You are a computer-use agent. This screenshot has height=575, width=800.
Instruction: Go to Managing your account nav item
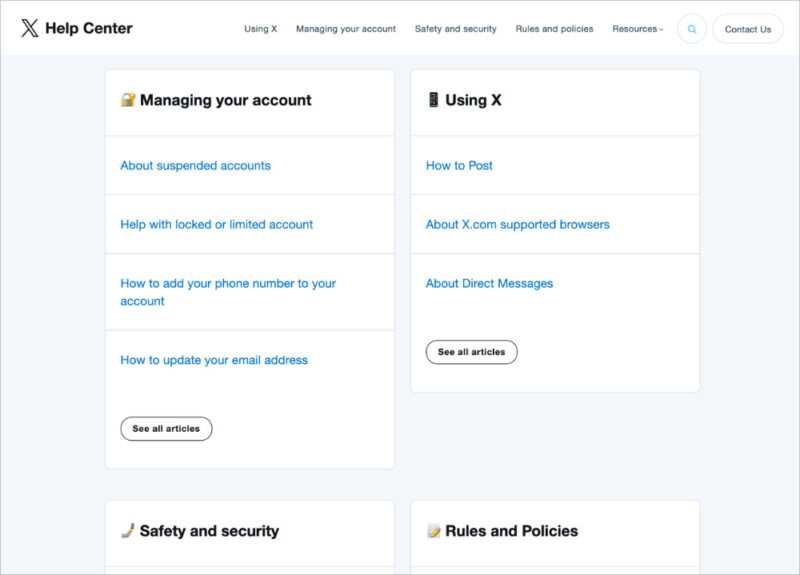[346, 29]
